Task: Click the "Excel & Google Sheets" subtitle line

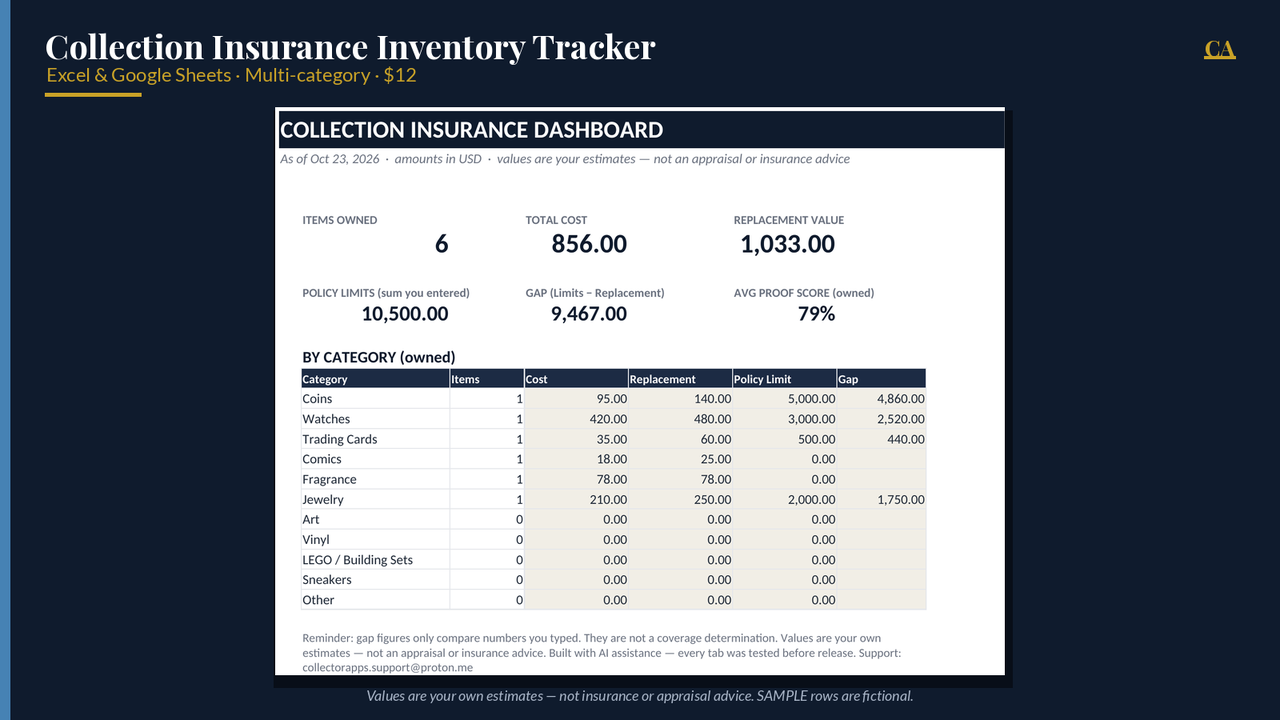Action: (x=231, y=75)
